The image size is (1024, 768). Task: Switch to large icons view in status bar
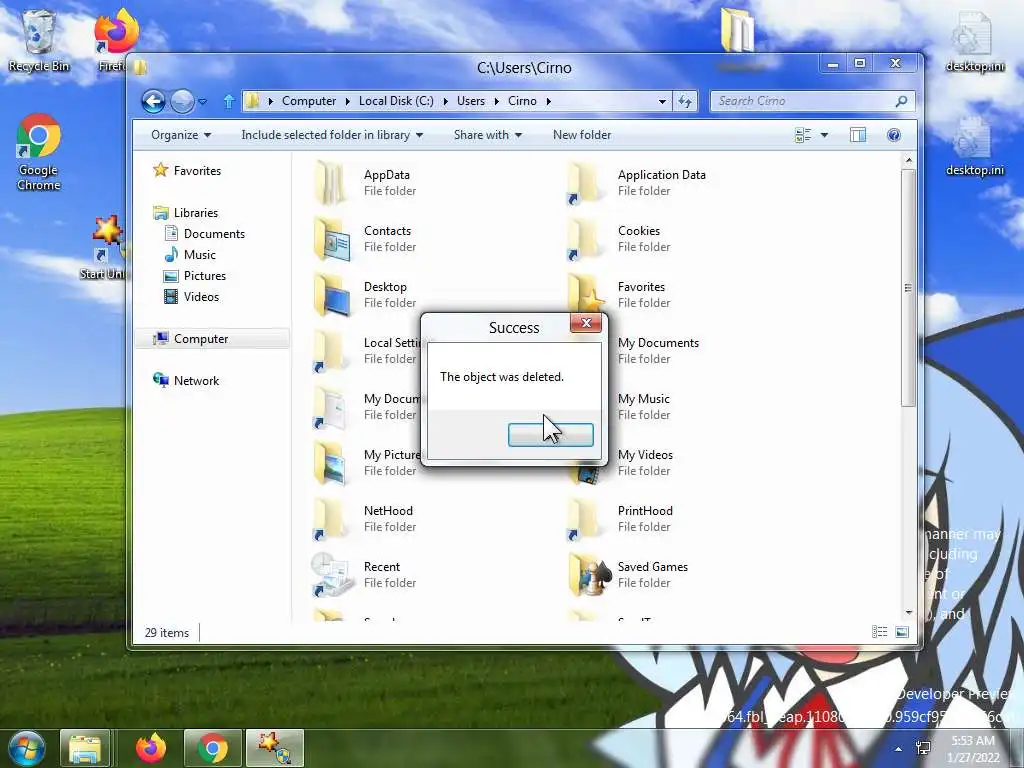point(902,632)
